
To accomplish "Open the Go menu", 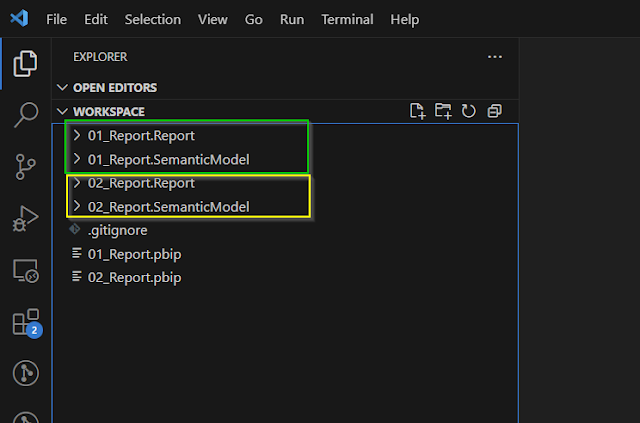I will [x=253, y=19].
